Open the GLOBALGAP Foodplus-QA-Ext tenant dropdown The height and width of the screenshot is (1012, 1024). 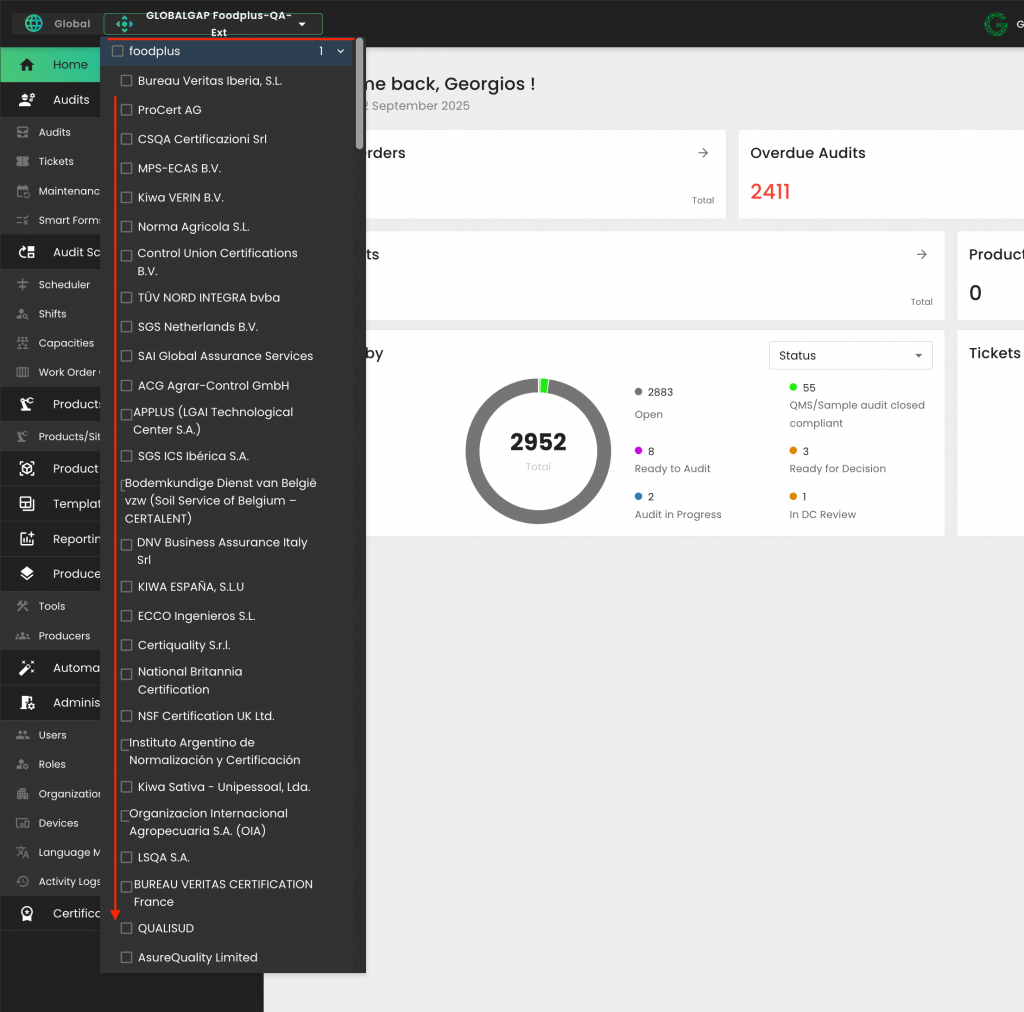click(213, 24)
